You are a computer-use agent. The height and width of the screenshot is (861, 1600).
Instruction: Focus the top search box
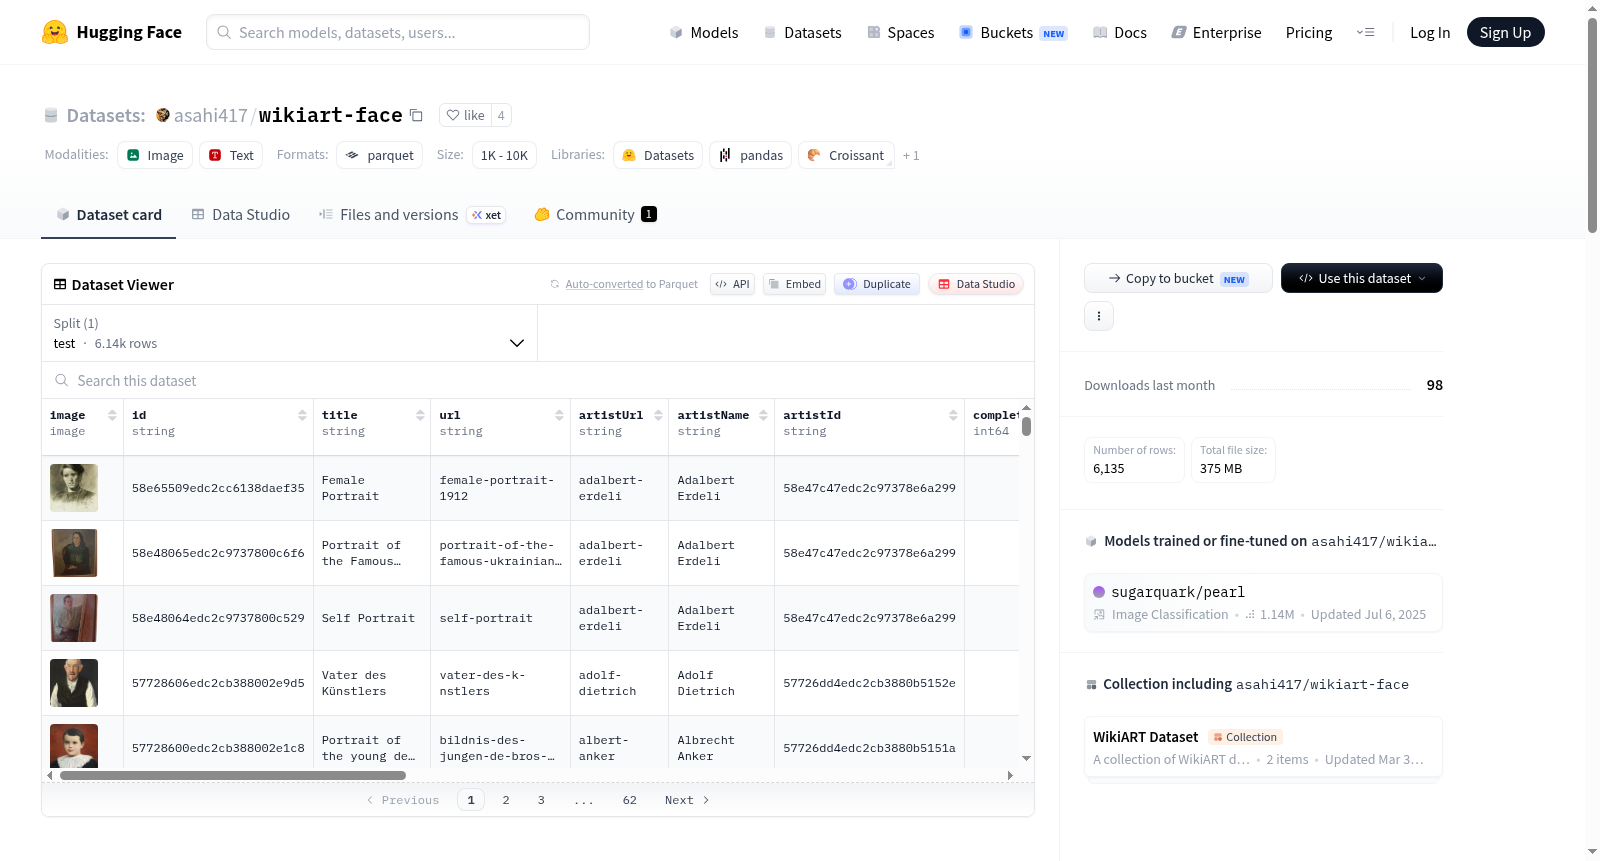(x=398, y=32)
